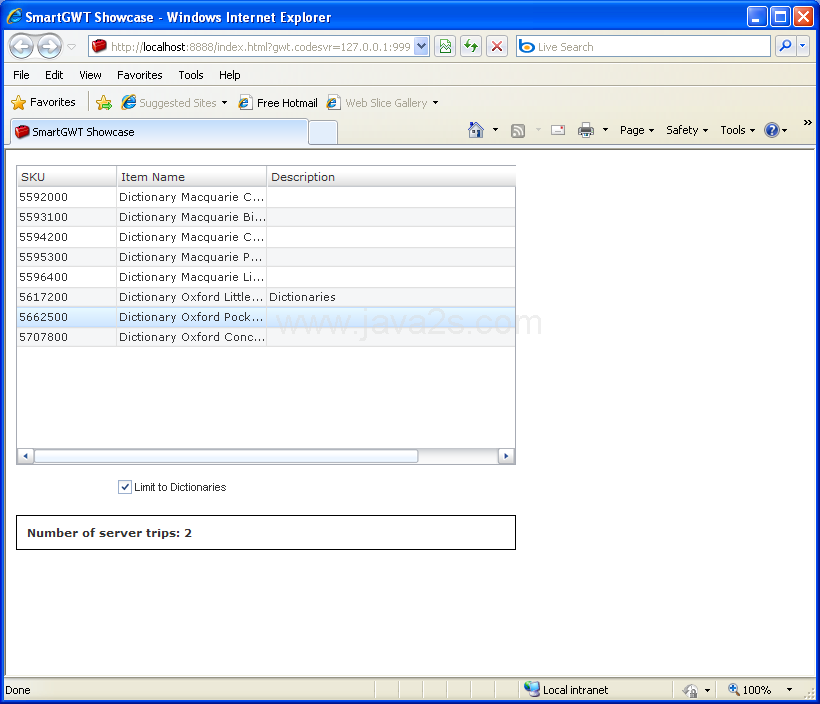Expand the Web Slice Gallery dropdown arrow
The width and height of the screenshot is (820, 704).
(x=435, y=103)
